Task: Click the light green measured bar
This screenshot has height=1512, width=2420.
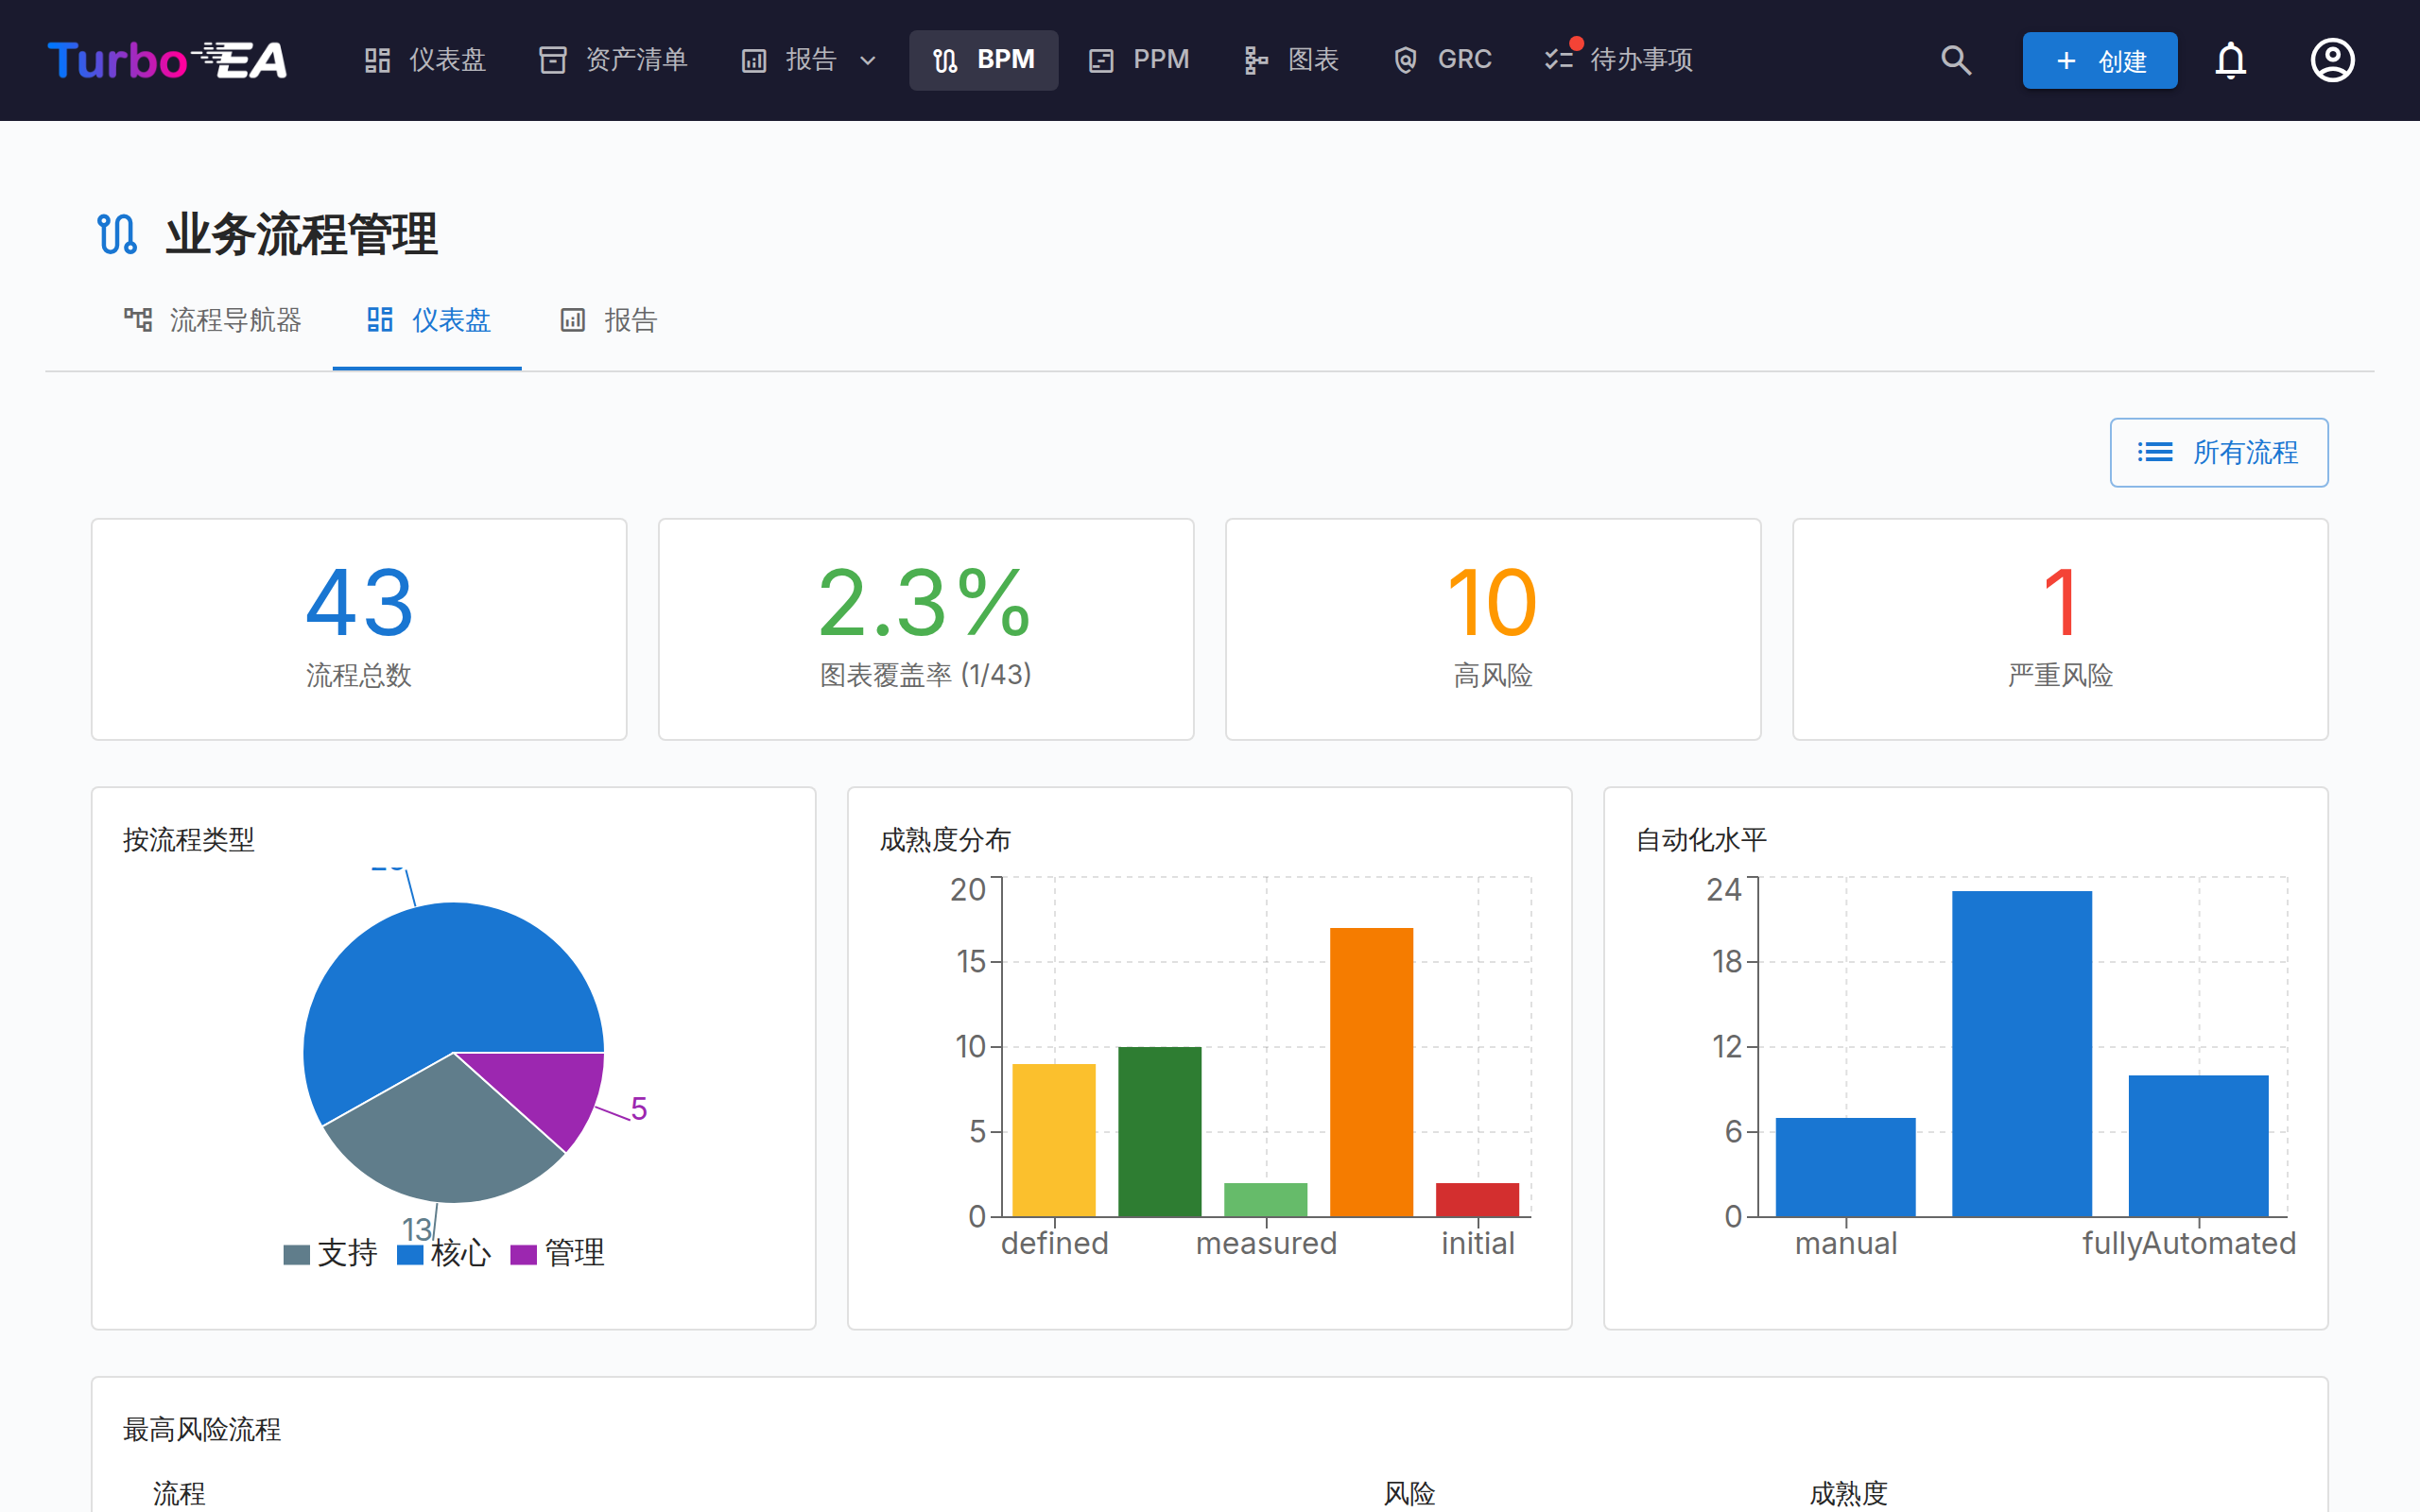Action: [x=1266, y=1200]
